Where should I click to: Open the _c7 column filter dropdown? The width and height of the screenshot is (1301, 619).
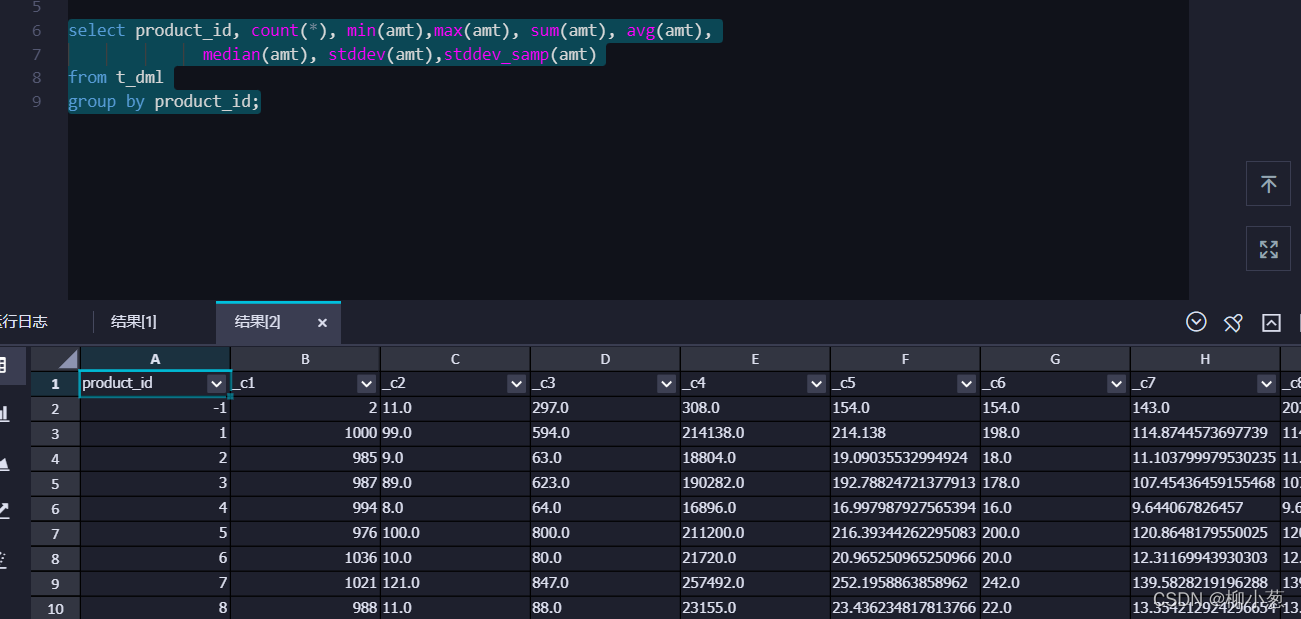pyautogui.click(x=1266, y=384)
